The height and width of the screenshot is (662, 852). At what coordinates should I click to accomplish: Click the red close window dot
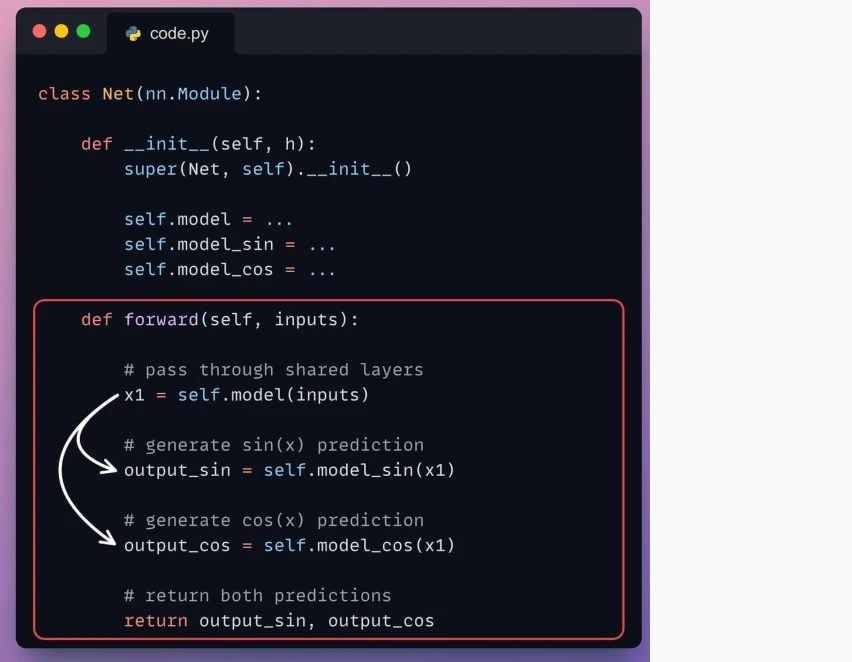click(x=40, y=31)
